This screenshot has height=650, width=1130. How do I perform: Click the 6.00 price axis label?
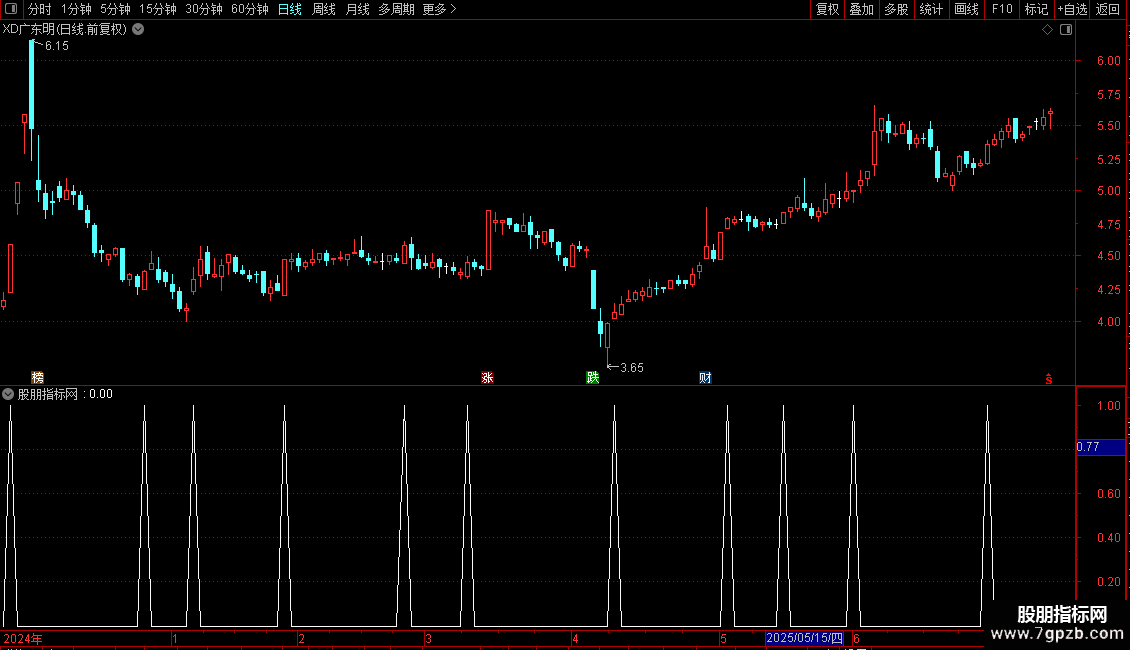1108,61
